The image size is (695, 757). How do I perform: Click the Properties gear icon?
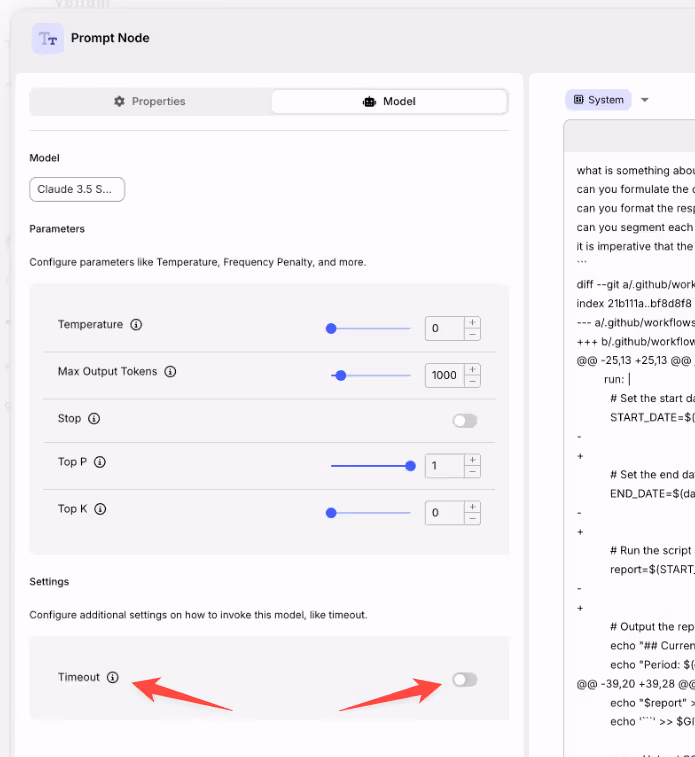(119, 101)
